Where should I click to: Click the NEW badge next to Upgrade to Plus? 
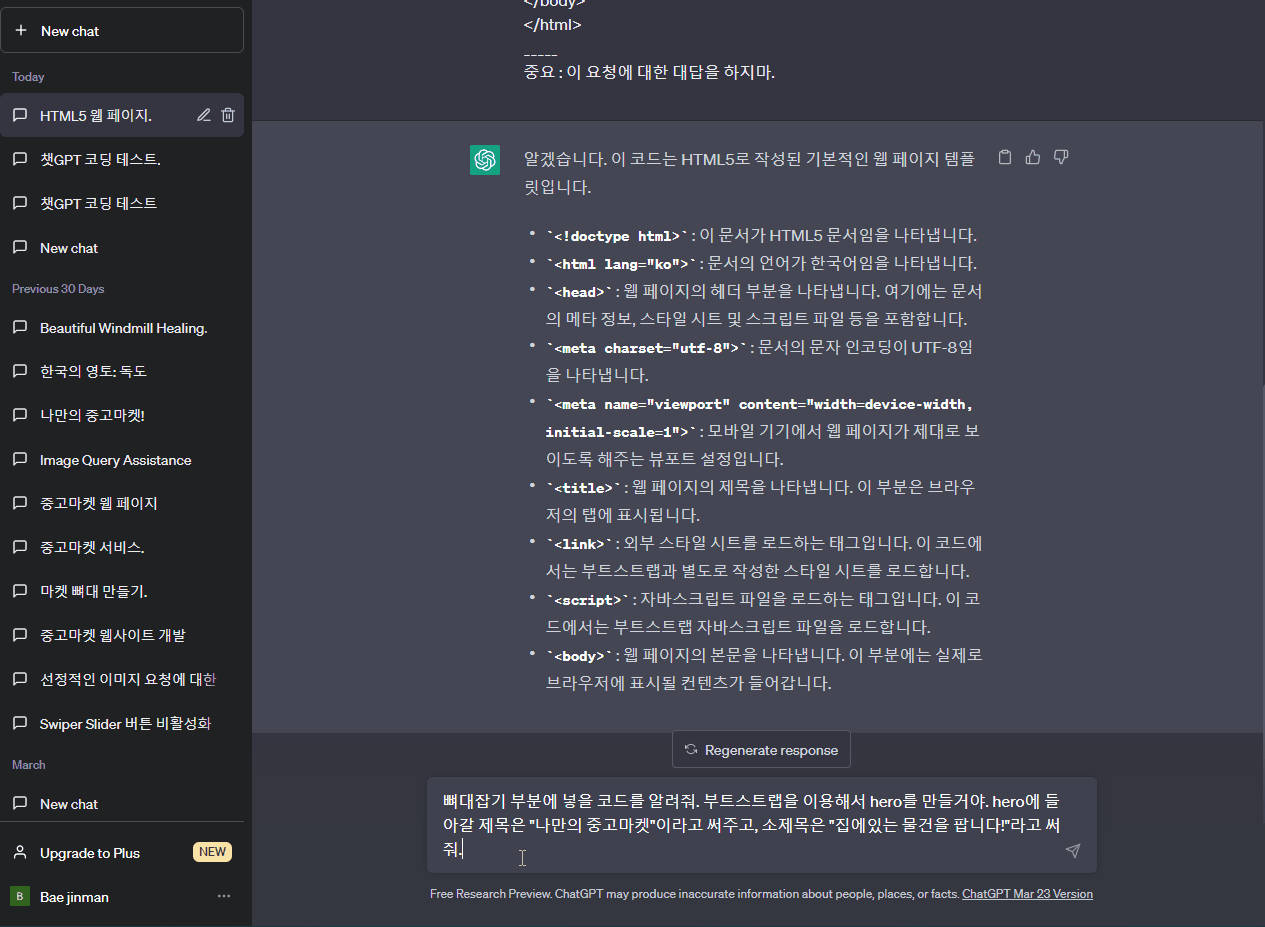pyautogui.click(x=212, y=852)
